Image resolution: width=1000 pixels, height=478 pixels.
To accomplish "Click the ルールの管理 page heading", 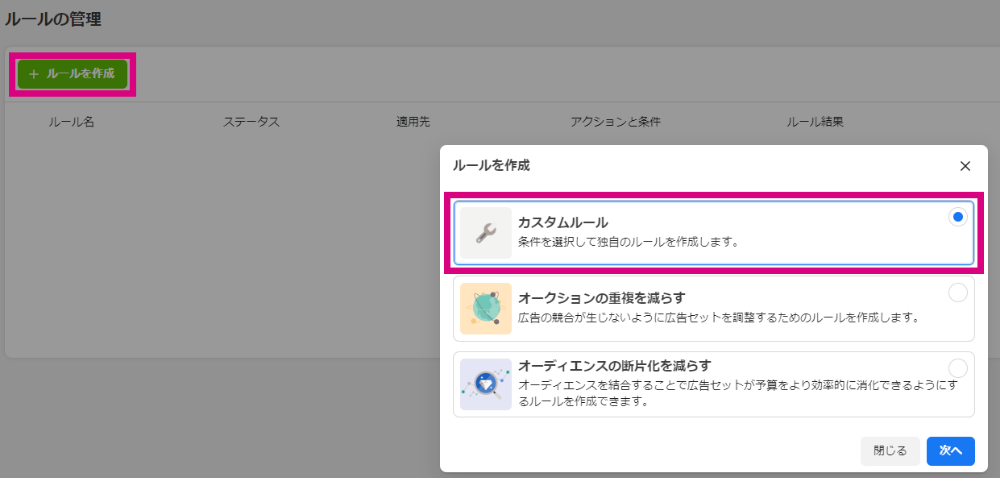I will click(x=53, y=20).
